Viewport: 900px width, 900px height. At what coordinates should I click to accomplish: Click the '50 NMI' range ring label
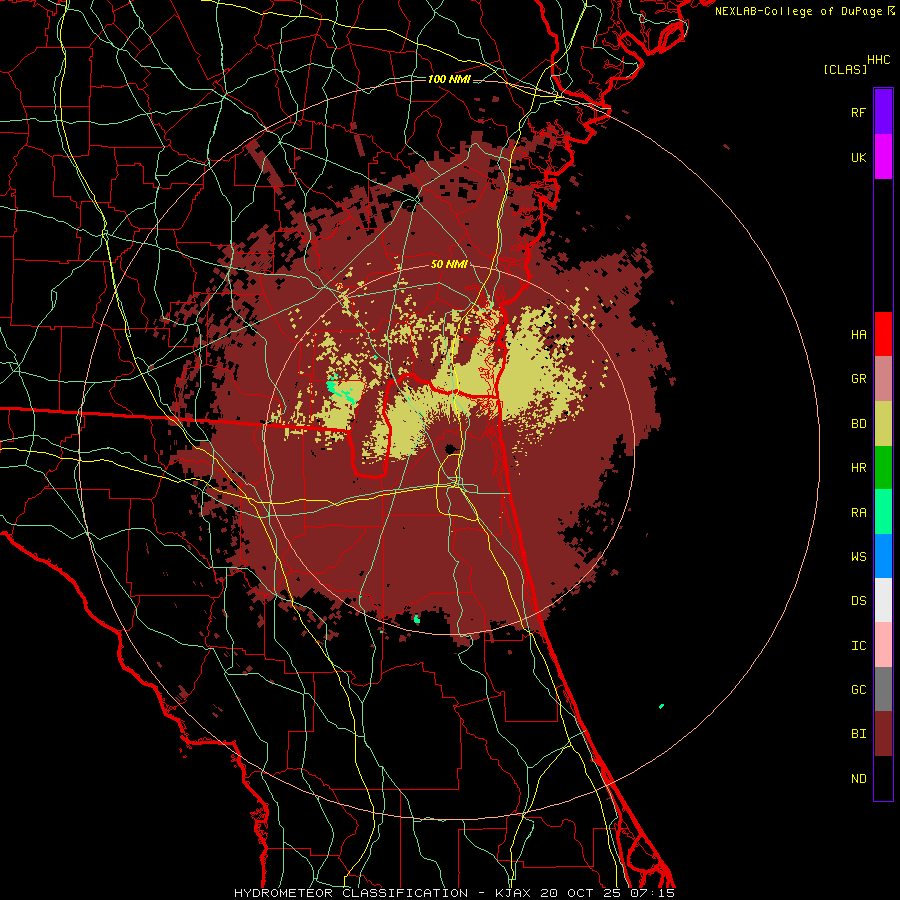449,265
